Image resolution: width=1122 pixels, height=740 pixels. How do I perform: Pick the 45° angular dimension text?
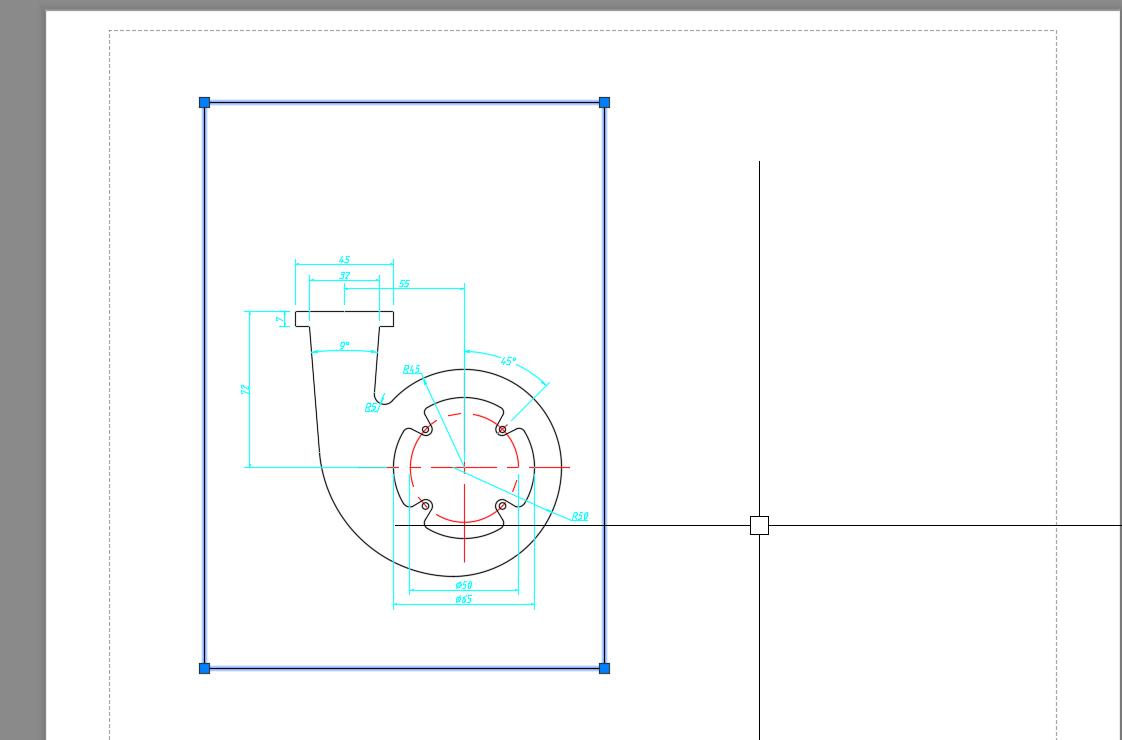508,361
